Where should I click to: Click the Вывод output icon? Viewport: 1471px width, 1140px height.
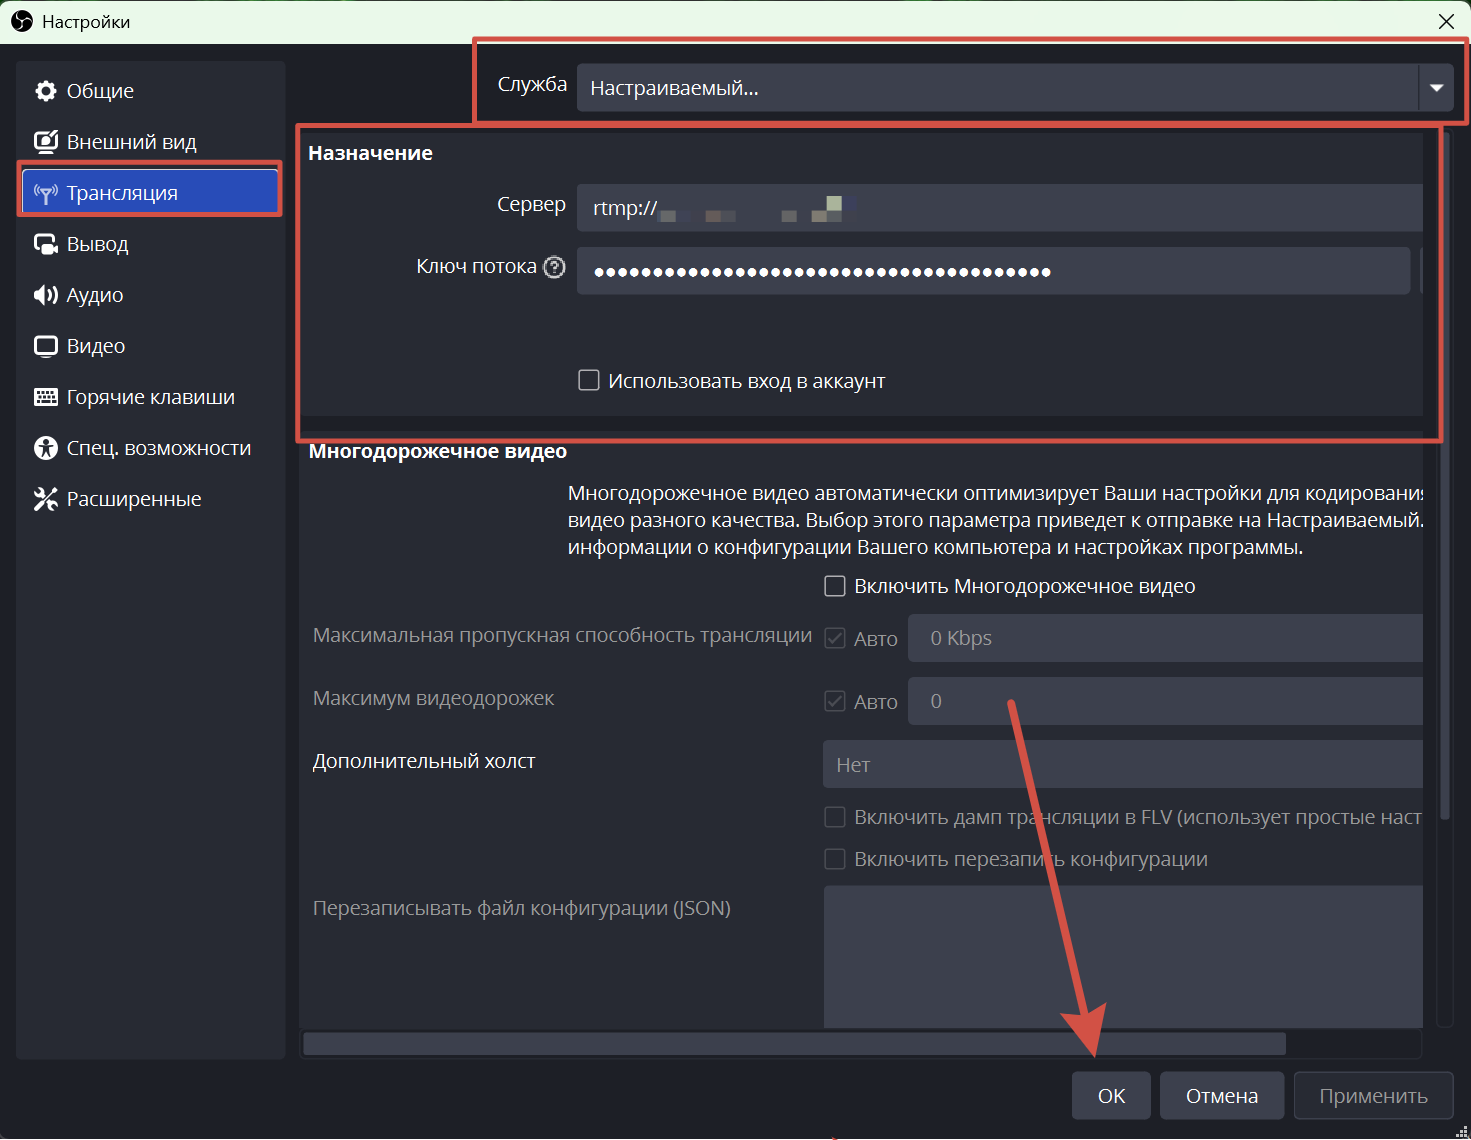point(45,244)
